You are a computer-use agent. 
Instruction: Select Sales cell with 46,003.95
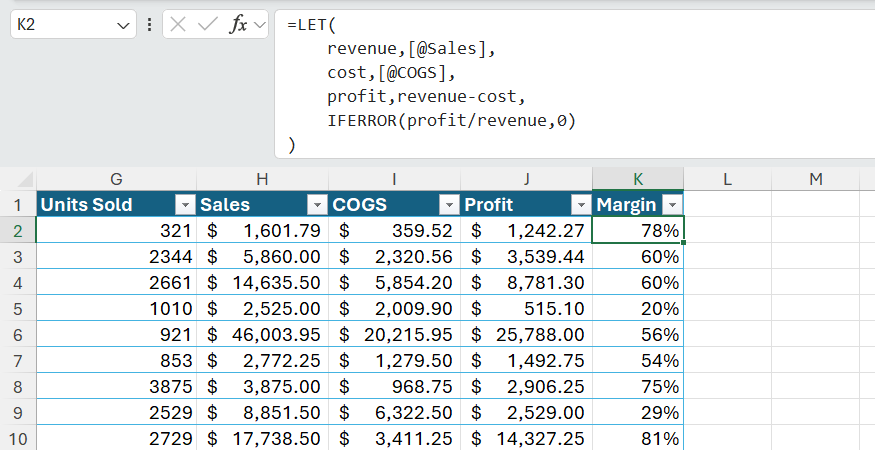[262, 334]
